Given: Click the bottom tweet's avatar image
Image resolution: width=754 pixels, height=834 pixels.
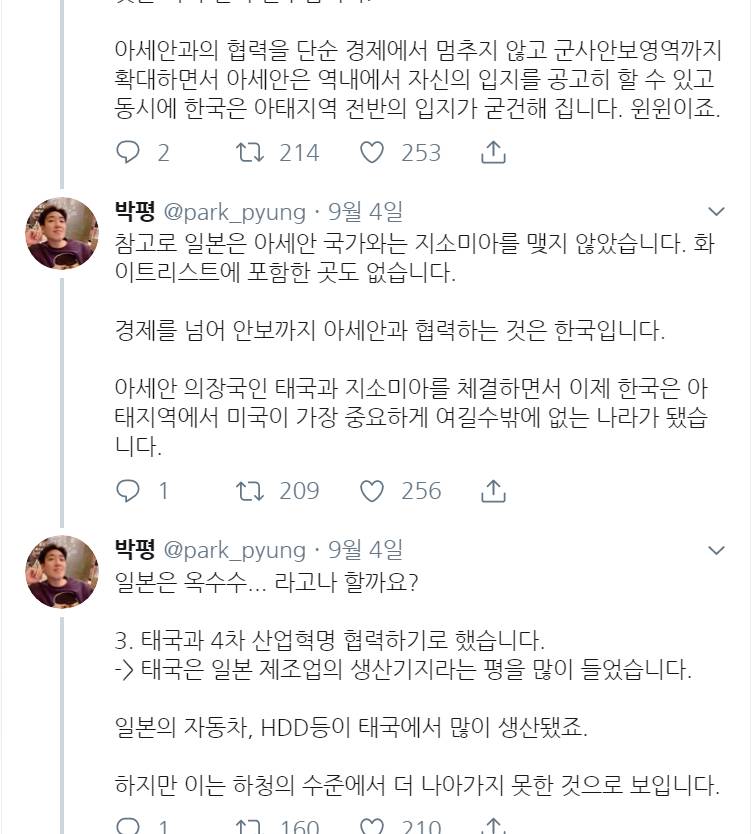Looking at the screenshot, I should point(62,571).
